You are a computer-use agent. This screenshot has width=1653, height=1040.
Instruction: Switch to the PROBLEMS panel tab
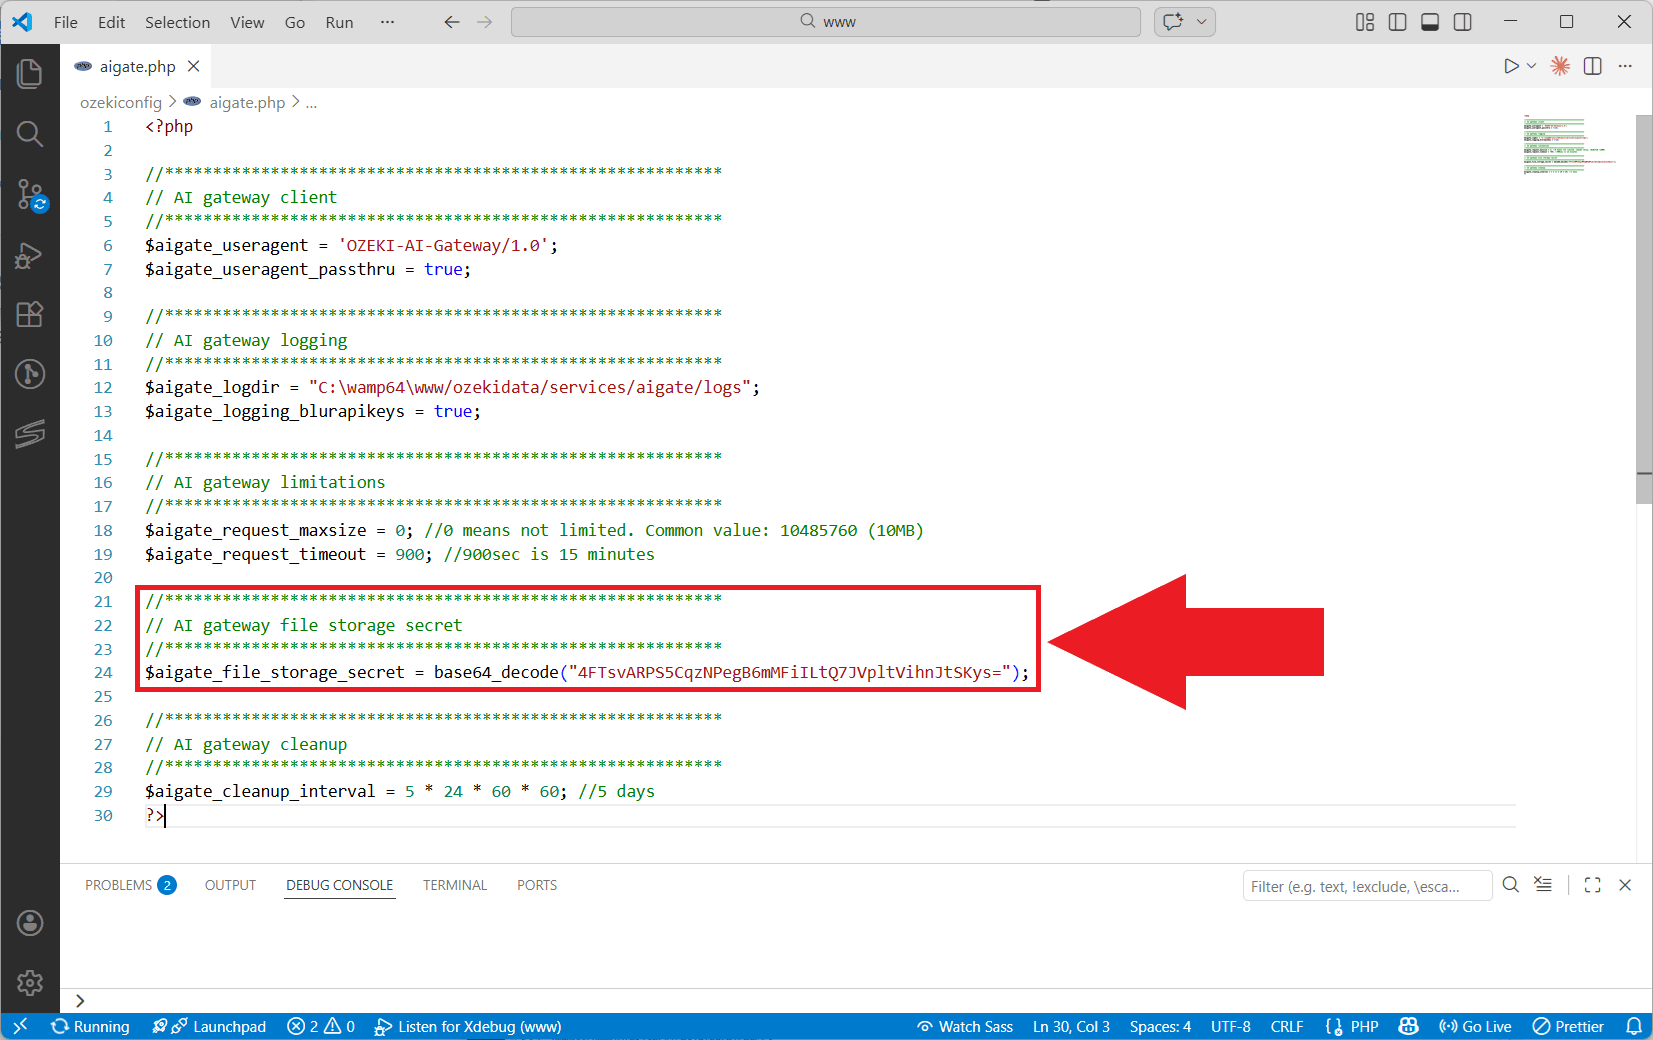tap(130, 885)
